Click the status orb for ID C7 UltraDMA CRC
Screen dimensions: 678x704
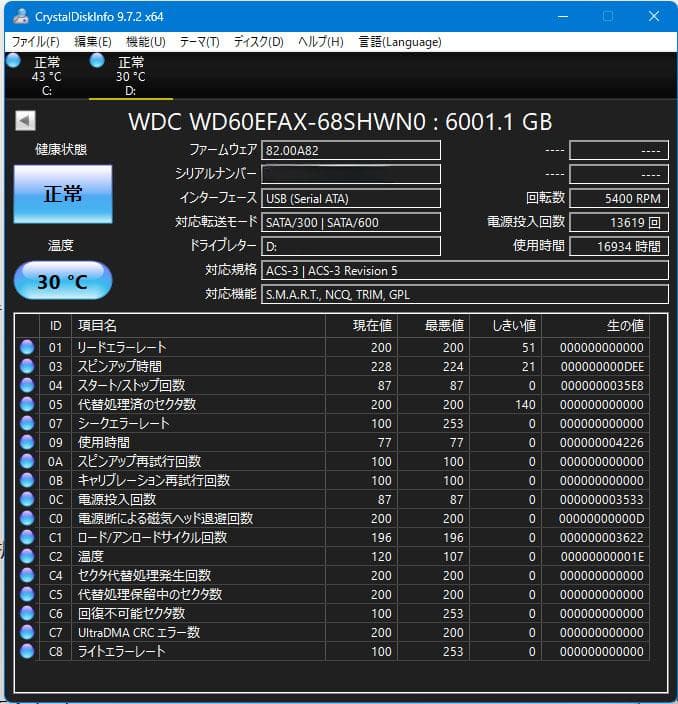[x=27, y=632]
